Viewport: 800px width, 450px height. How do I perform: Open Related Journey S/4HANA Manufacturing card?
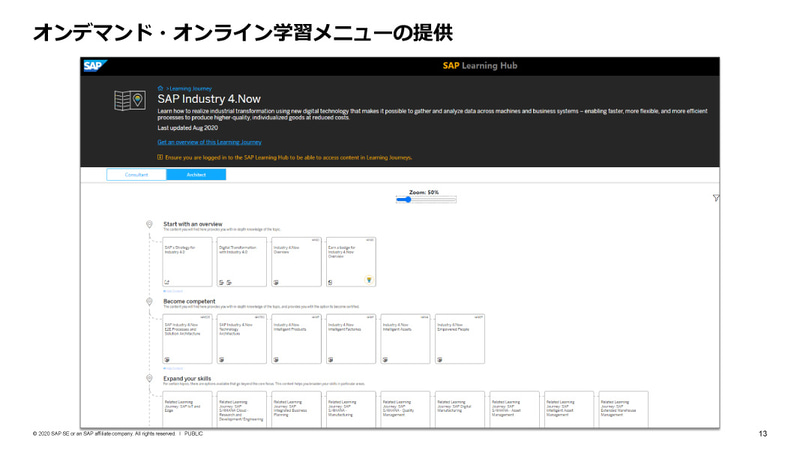[x=351, y=409]
